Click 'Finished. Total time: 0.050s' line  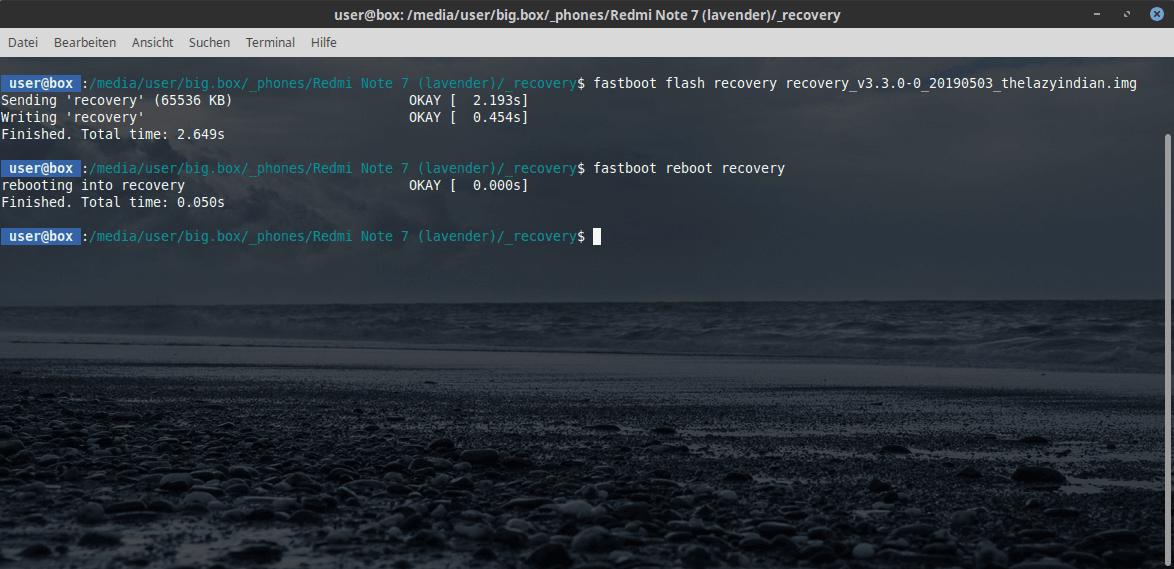(113, 202)
